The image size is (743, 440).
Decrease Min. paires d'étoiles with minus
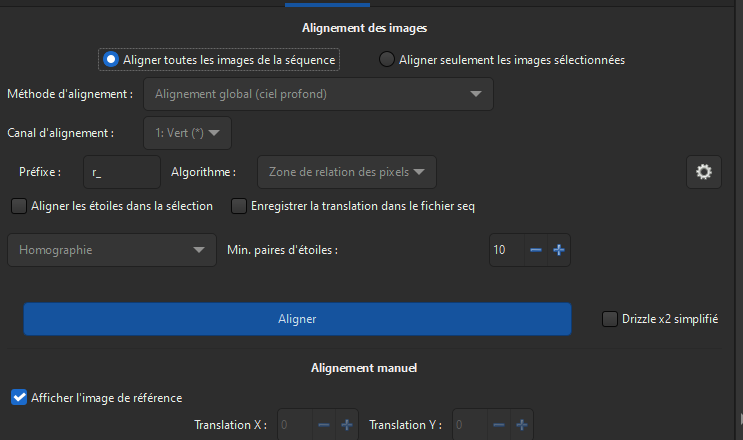click(536, 250)
